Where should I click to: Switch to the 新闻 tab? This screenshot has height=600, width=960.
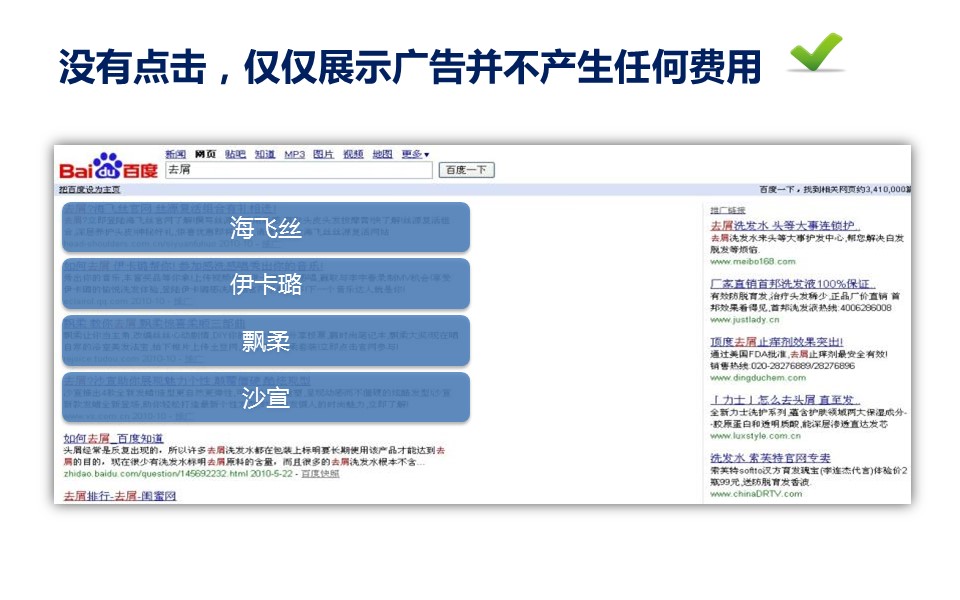[x=175, y=154]
